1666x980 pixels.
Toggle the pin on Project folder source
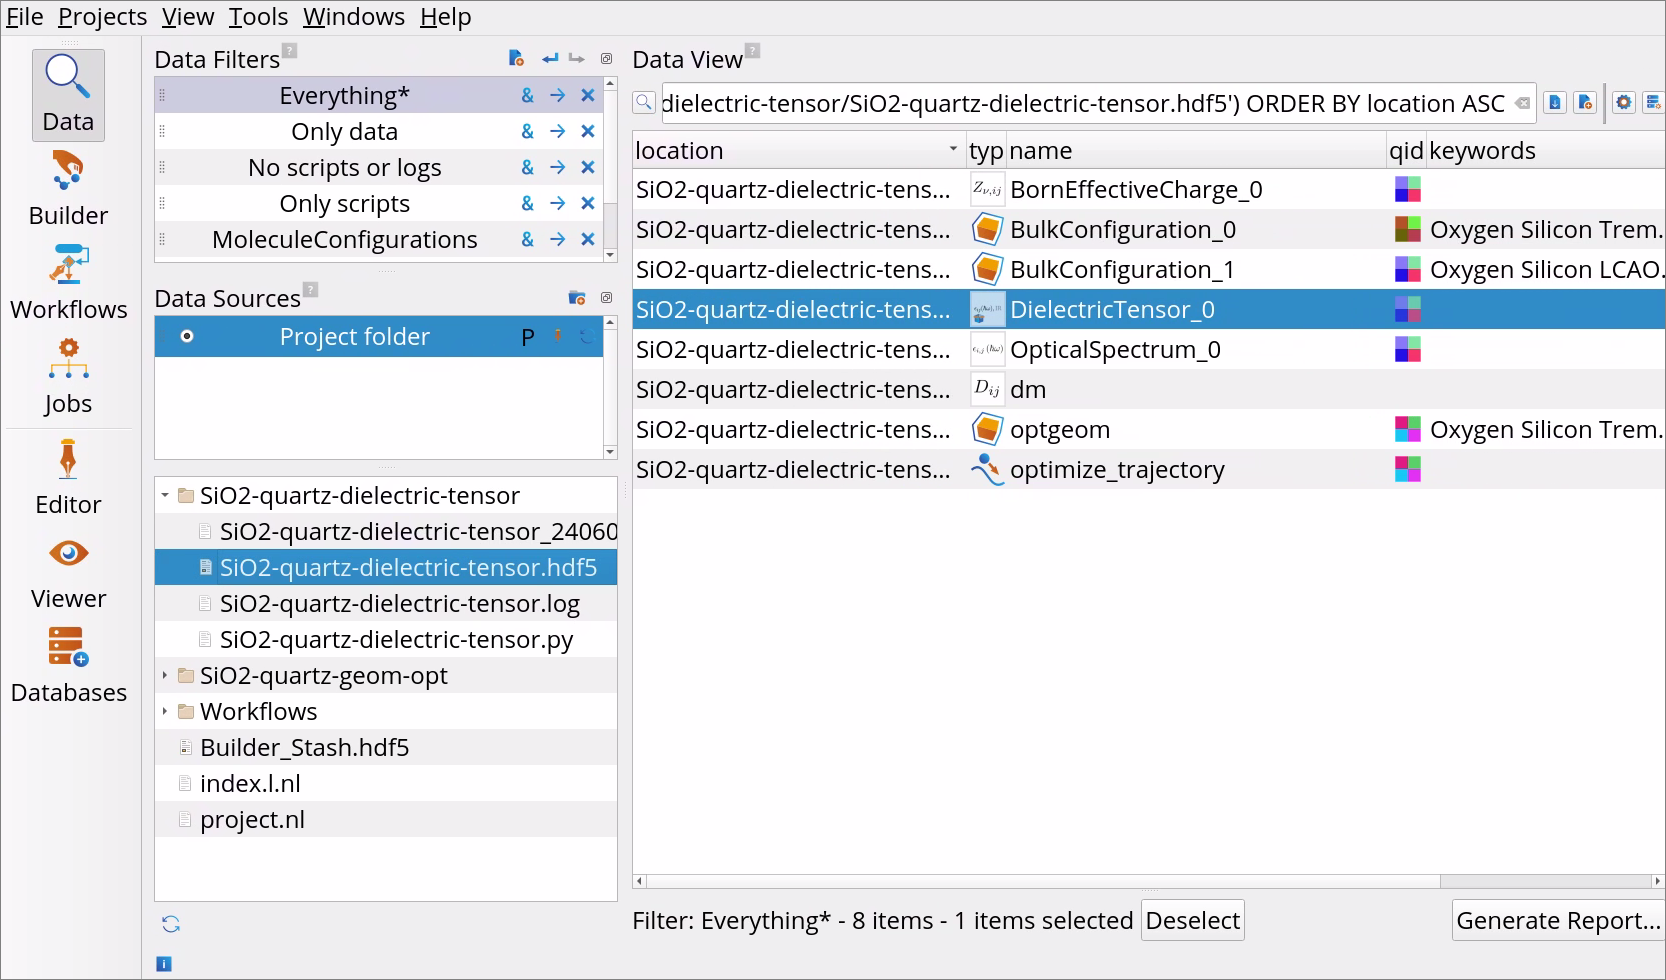coord(558,336)
